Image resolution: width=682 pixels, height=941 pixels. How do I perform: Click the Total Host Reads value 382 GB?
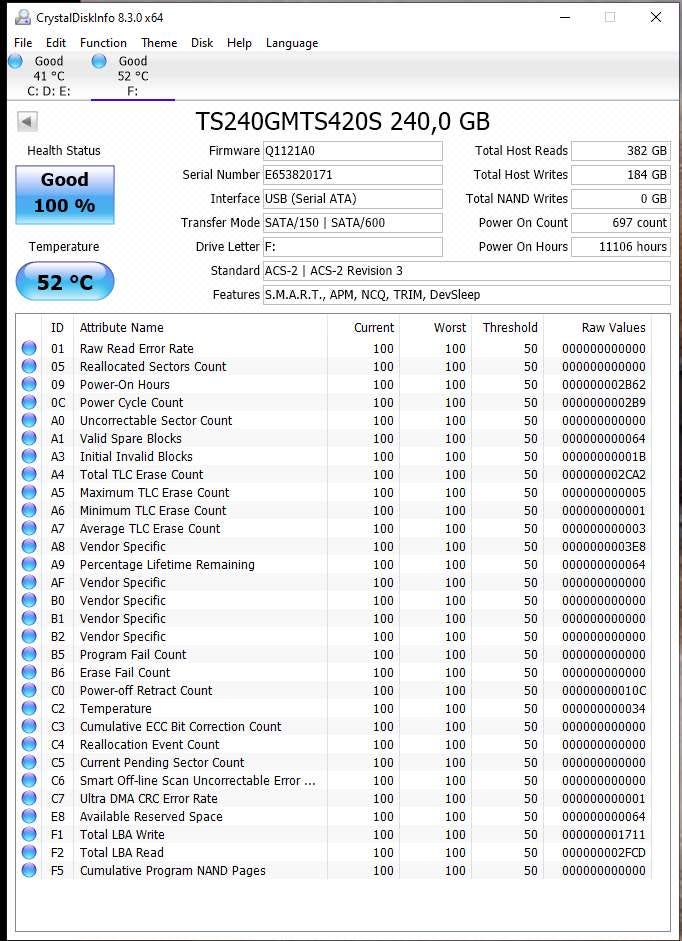(x=621, y=151)
